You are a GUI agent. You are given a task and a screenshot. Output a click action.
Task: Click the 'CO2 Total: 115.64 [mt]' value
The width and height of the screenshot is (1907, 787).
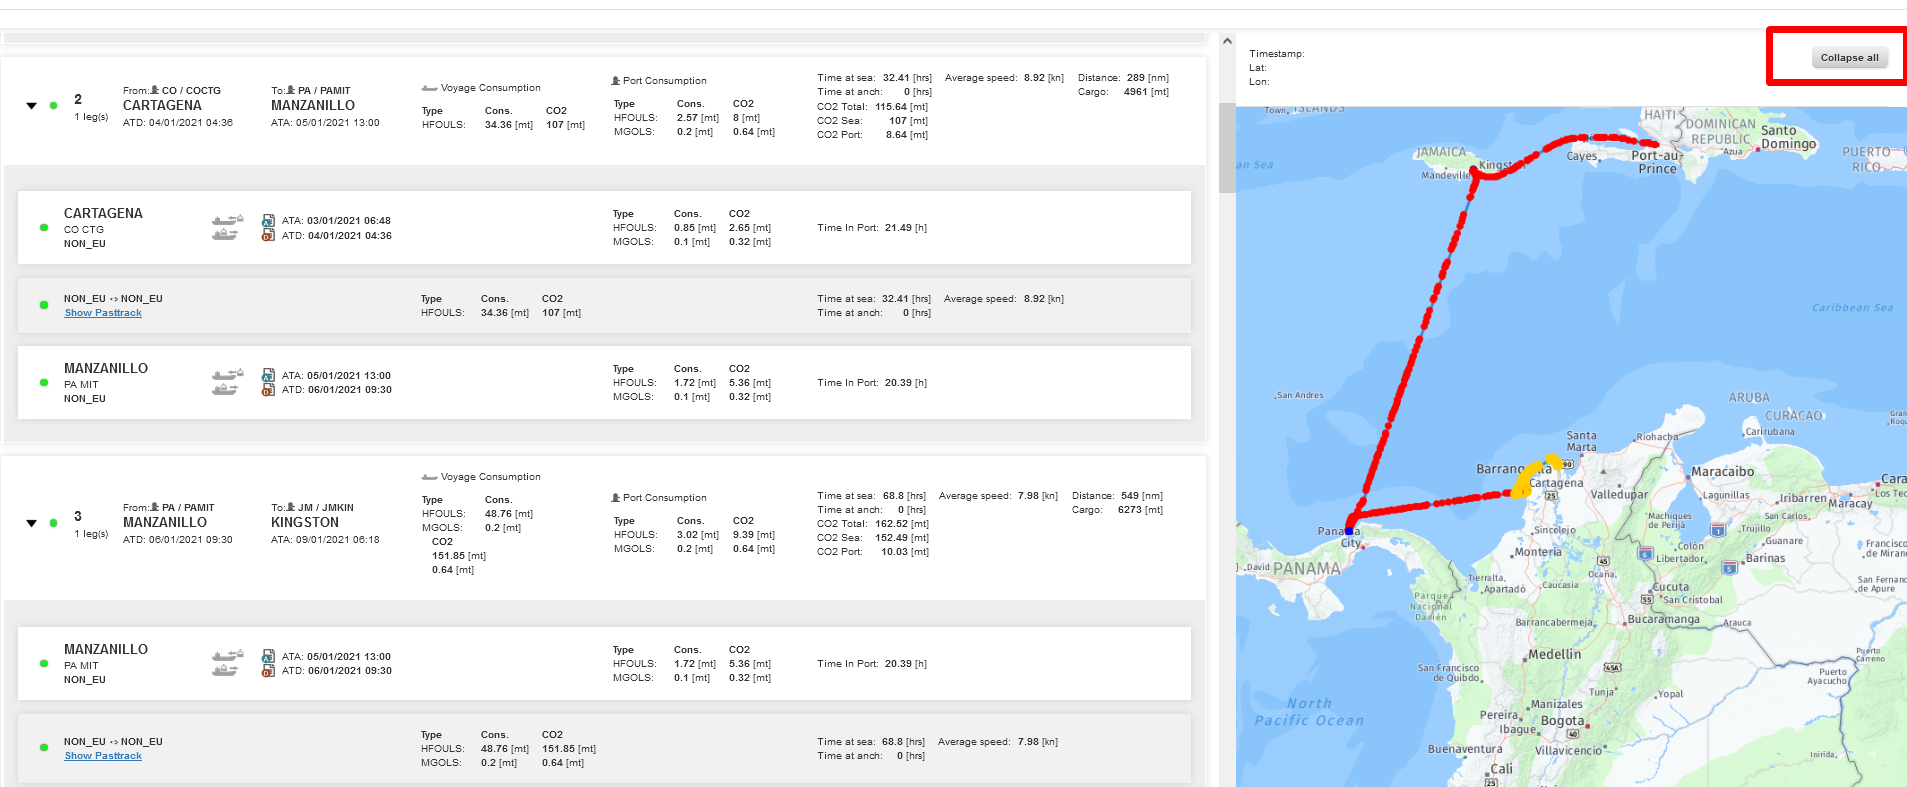tap(873, 106)
